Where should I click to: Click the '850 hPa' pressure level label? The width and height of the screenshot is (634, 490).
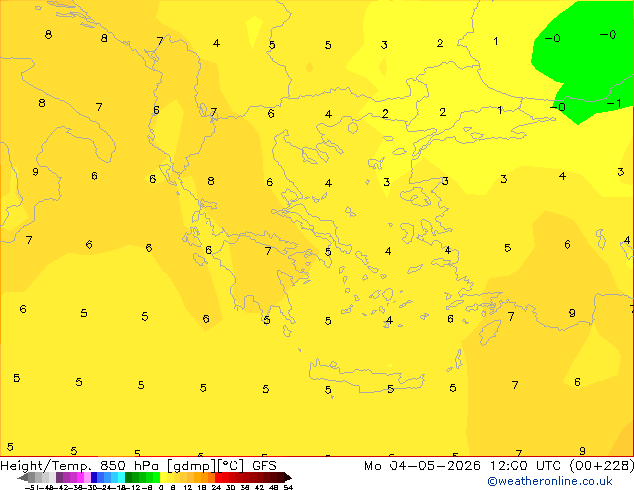click(129, 466)
